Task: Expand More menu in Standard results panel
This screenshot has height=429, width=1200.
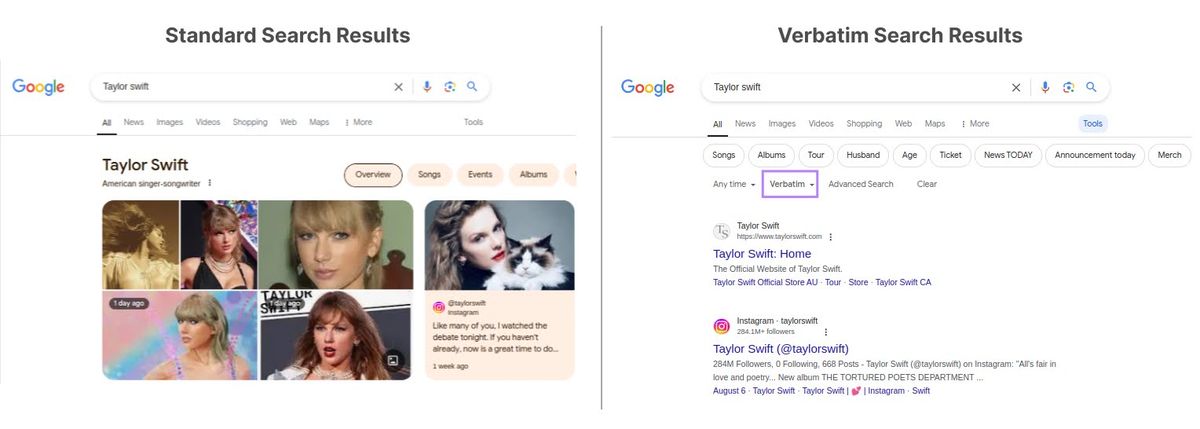Action: point(358,122)
